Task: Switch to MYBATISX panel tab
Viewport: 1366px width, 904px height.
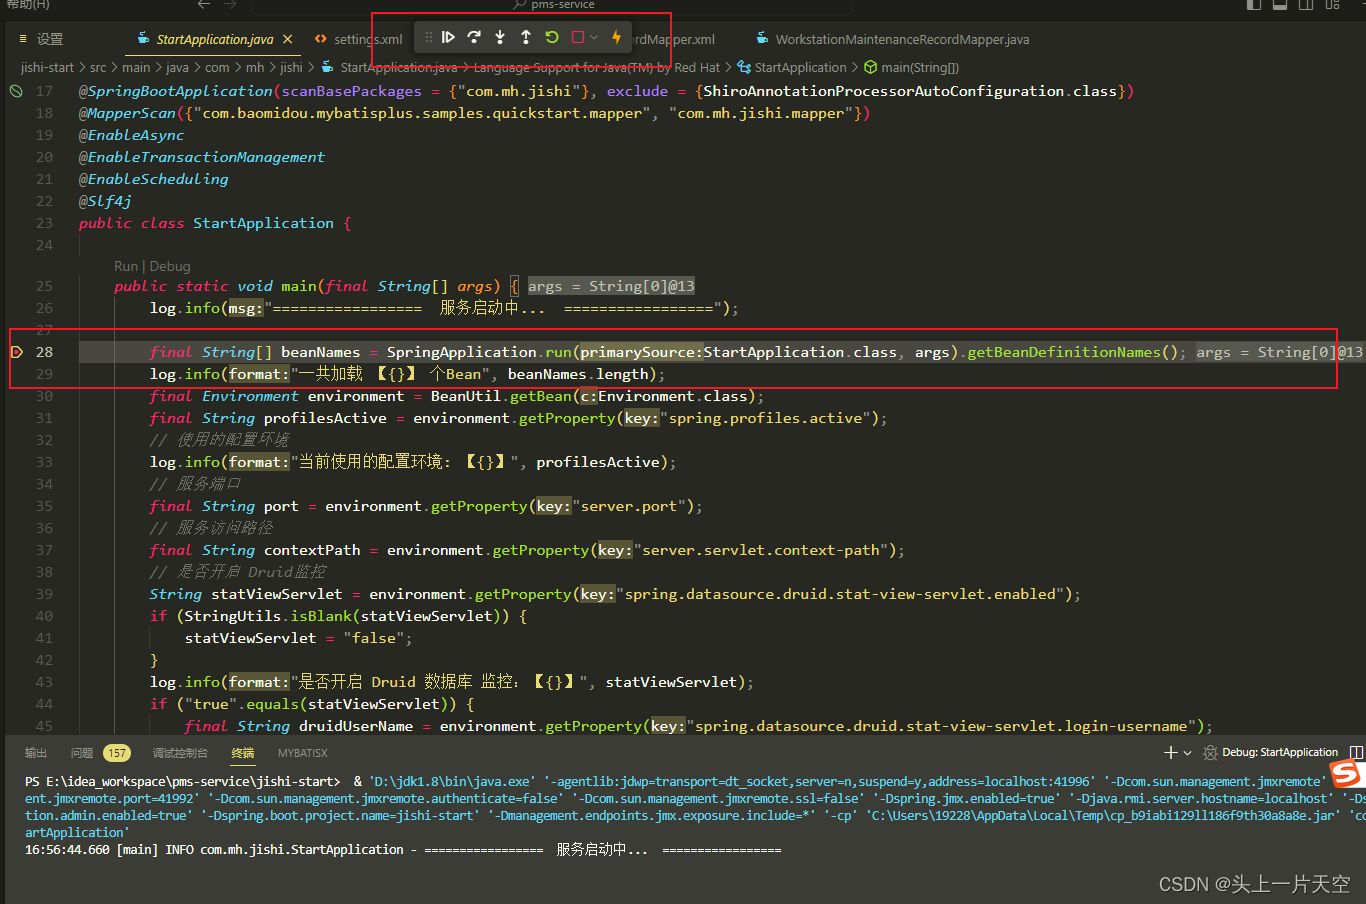Action: 302,753
